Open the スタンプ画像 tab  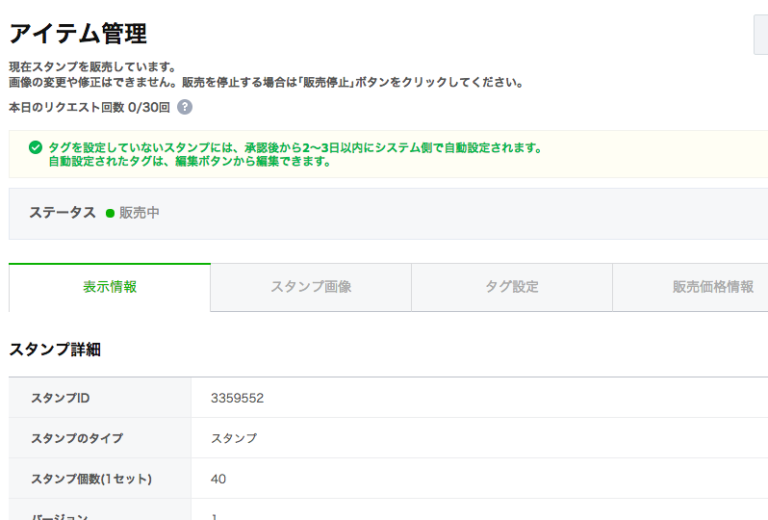pos(311,287)
